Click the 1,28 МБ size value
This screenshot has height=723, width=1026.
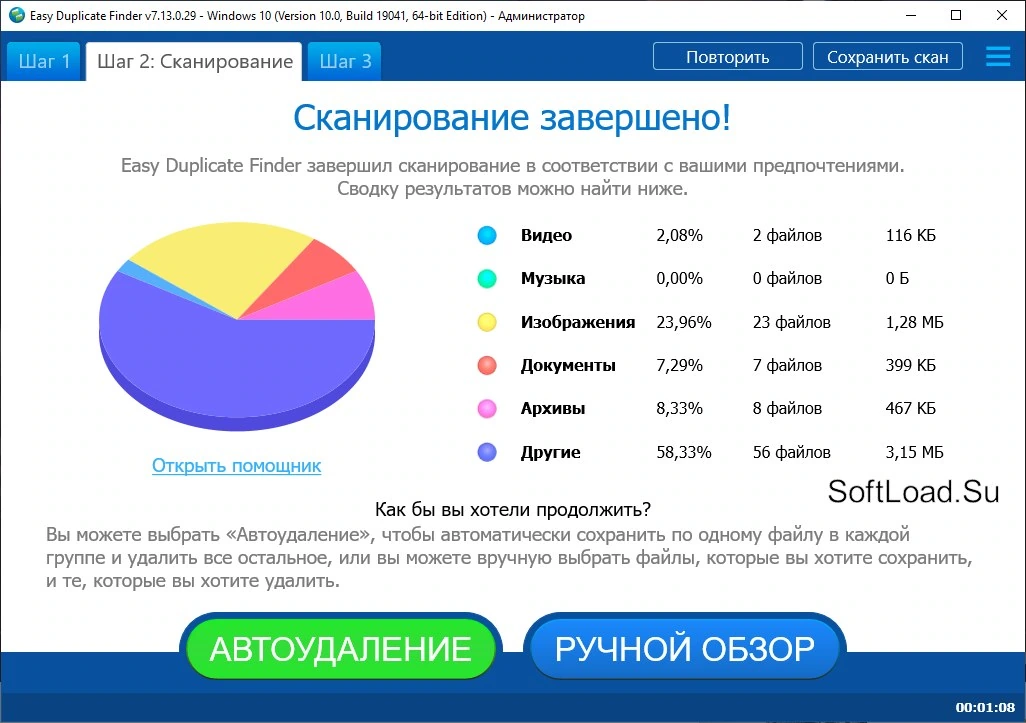[x=915, y=322]
